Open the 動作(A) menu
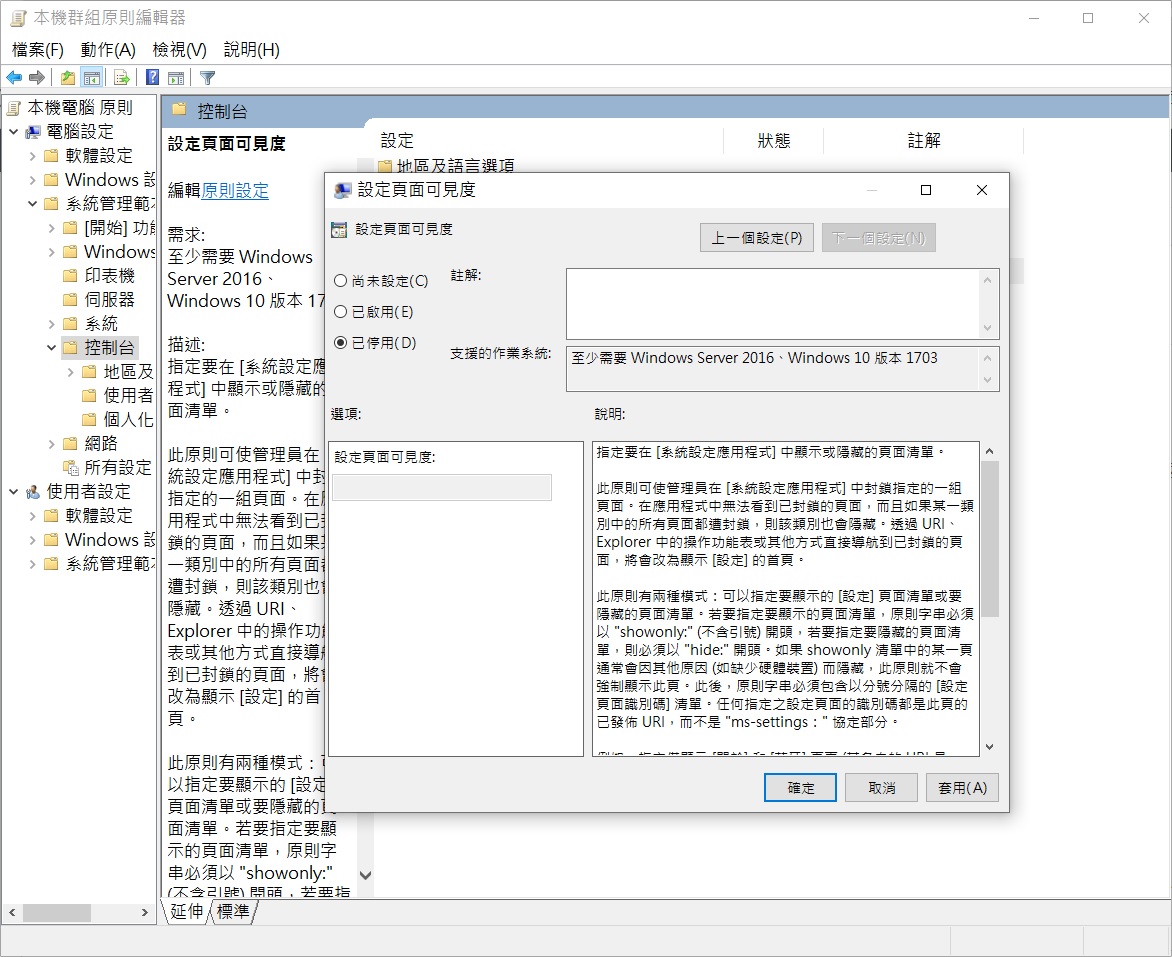Image resolution: width=1172 pixels, height=957 pixels. coord(108,50)
